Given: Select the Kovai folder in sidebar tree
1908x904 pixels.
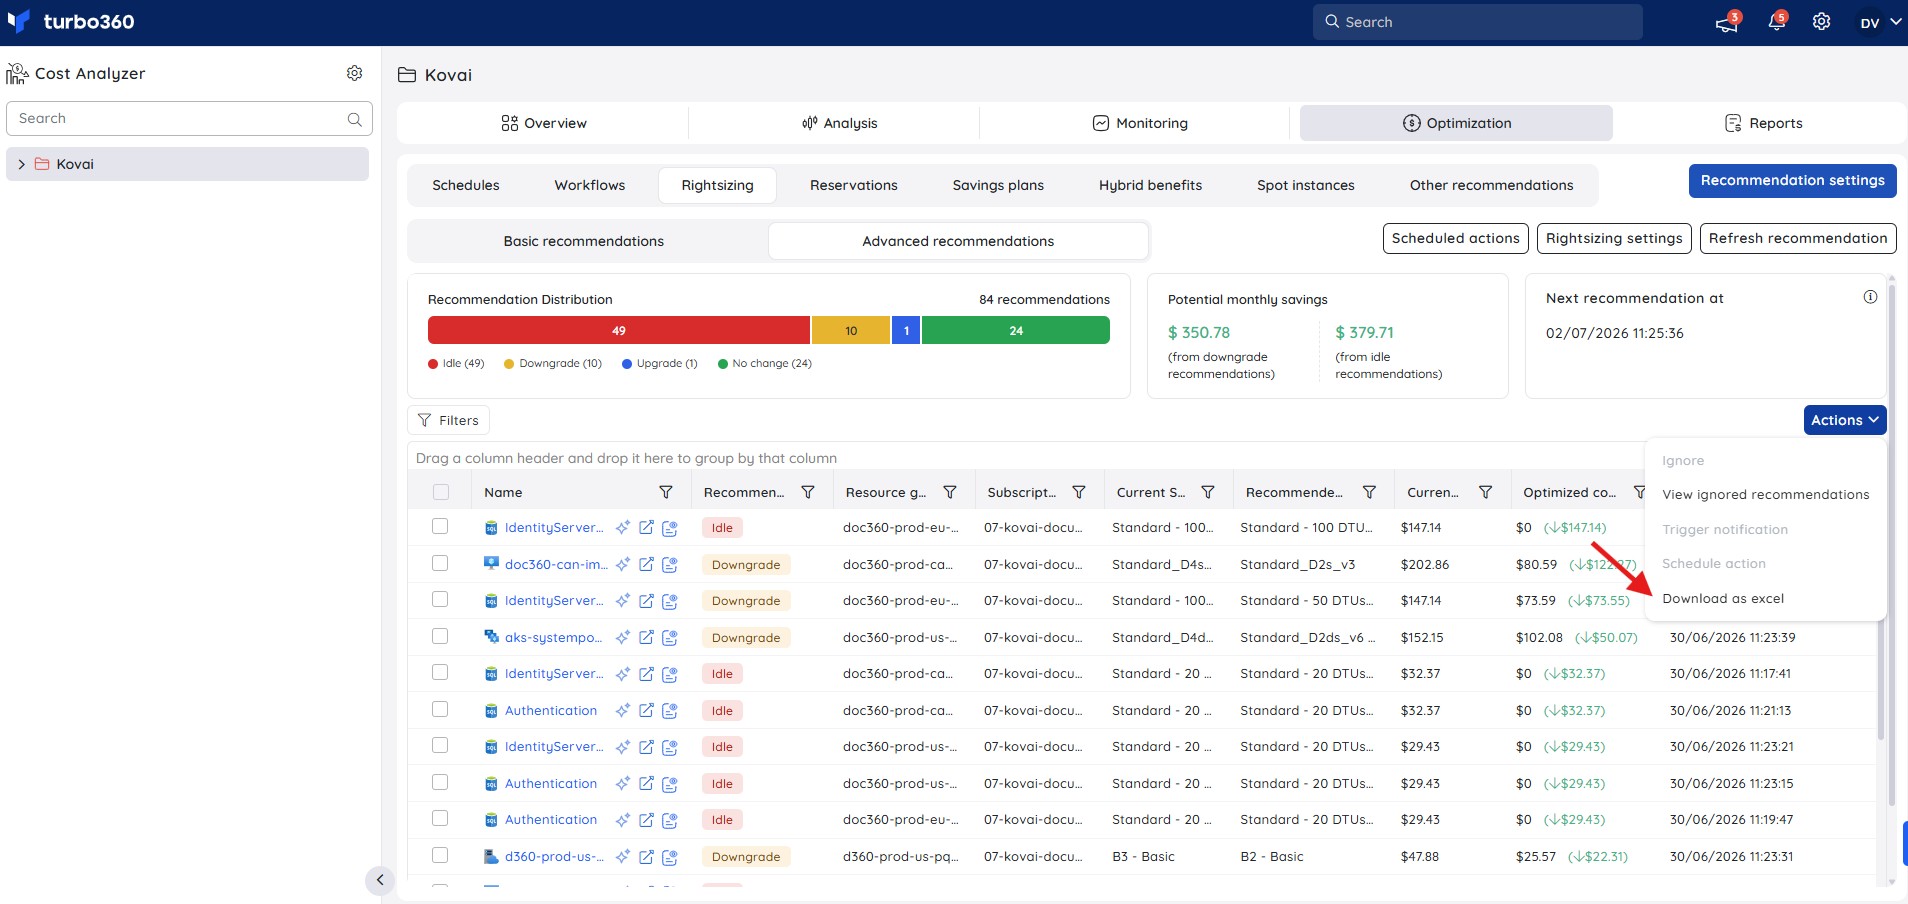Looking at the screenshot, I should (188, 164).
